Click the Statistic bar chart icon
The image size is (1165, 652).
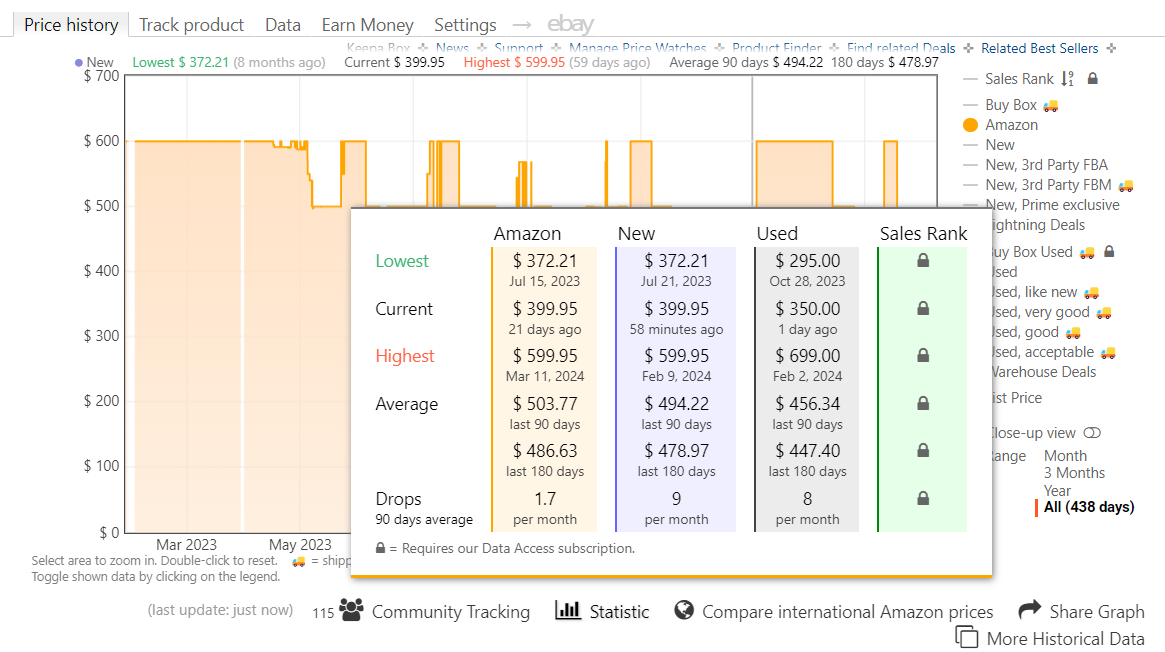point(568,610)
